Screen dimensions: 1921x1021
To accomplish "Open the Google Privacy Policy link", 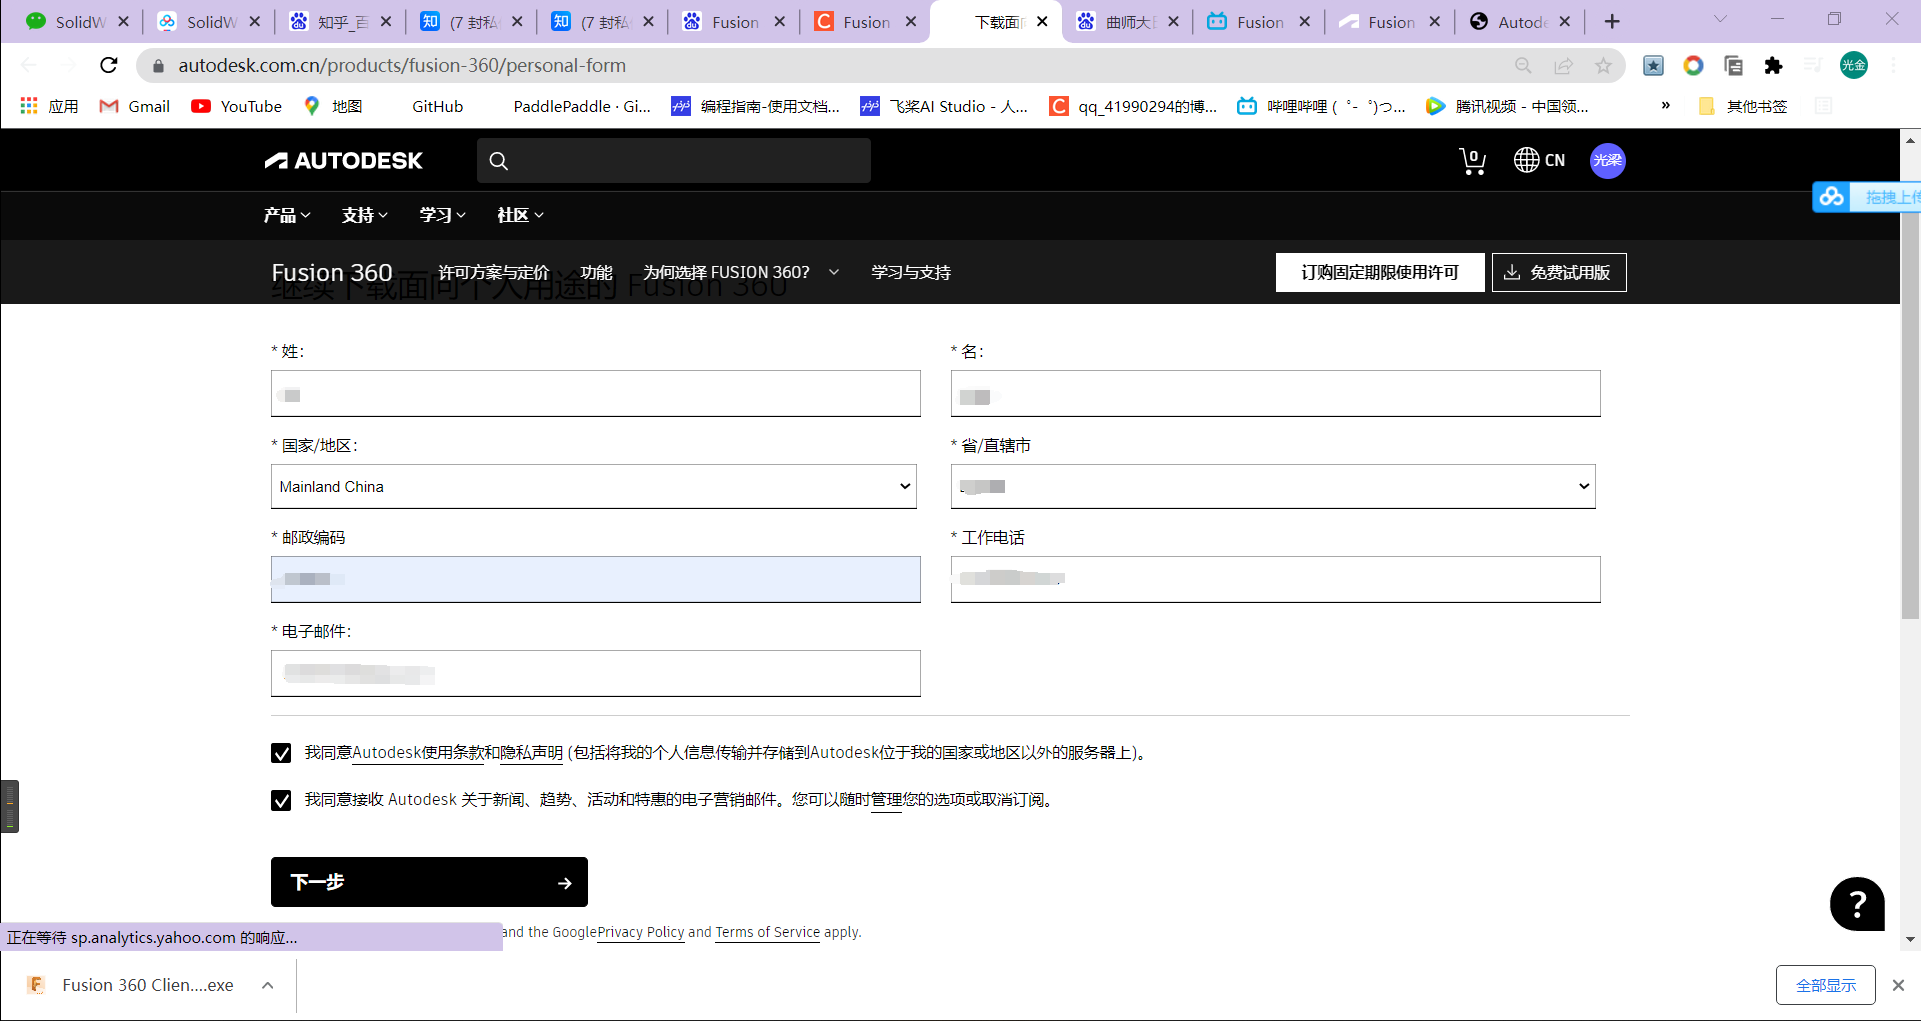I will click(640, 932).
